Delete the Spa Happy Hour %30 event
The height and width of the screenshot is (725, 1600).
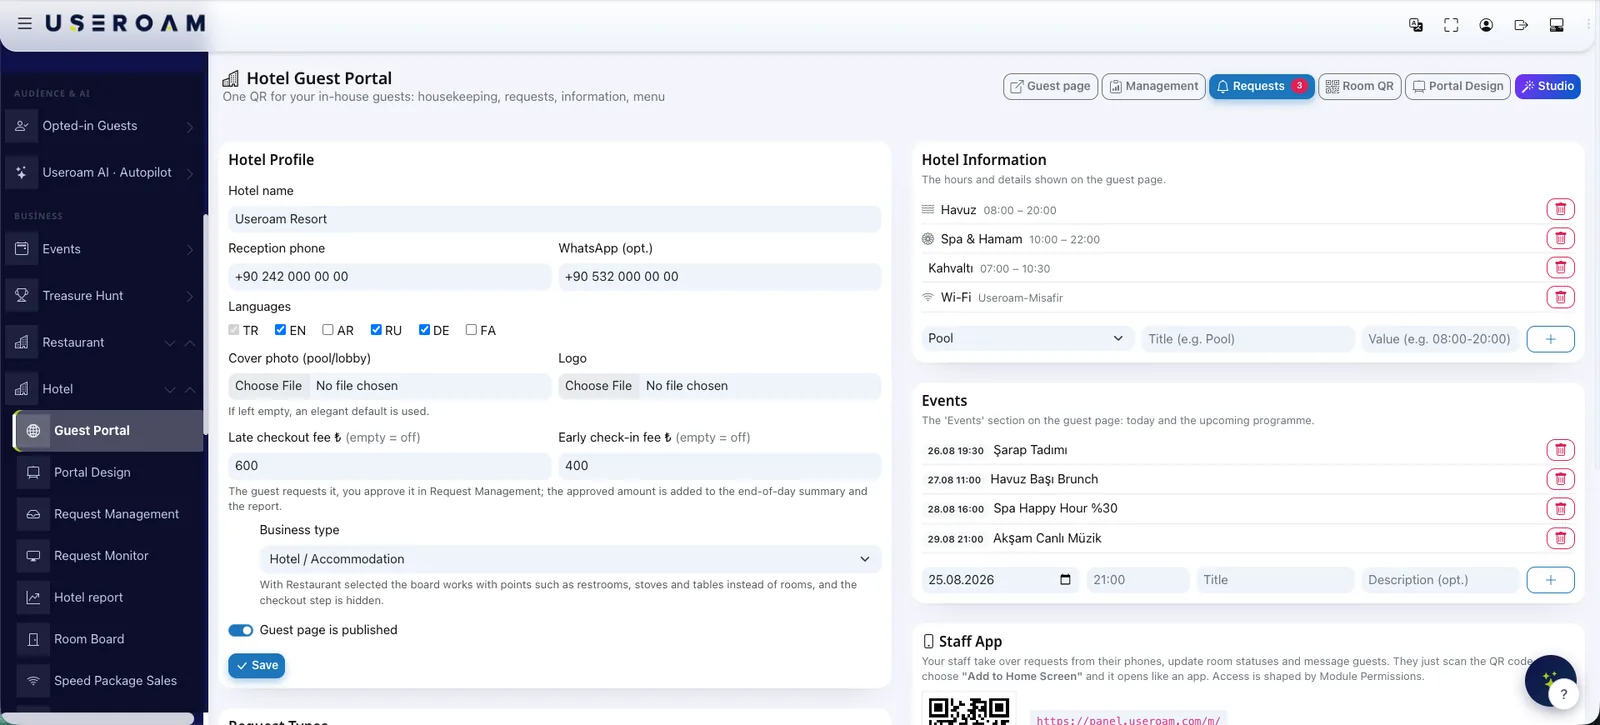[1560, 508]
